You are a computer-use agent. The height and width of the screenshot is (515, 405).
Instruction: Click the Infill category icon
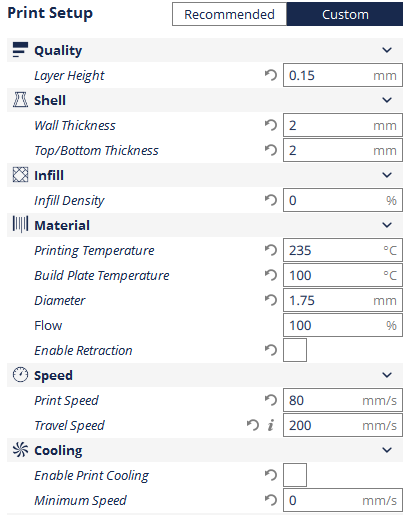pos(20,175)
